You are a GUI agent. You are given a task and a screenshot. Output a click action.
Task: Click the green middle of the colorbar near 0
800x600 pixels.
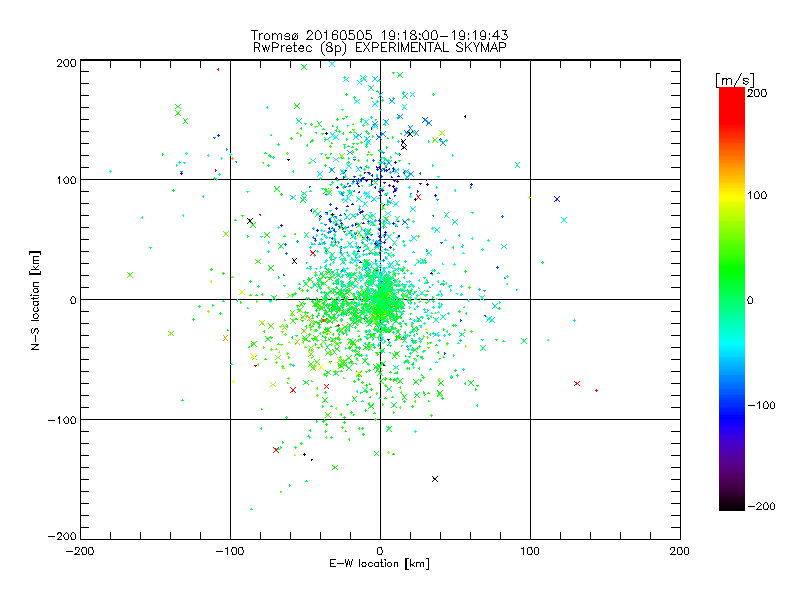(x=732, y=299)
